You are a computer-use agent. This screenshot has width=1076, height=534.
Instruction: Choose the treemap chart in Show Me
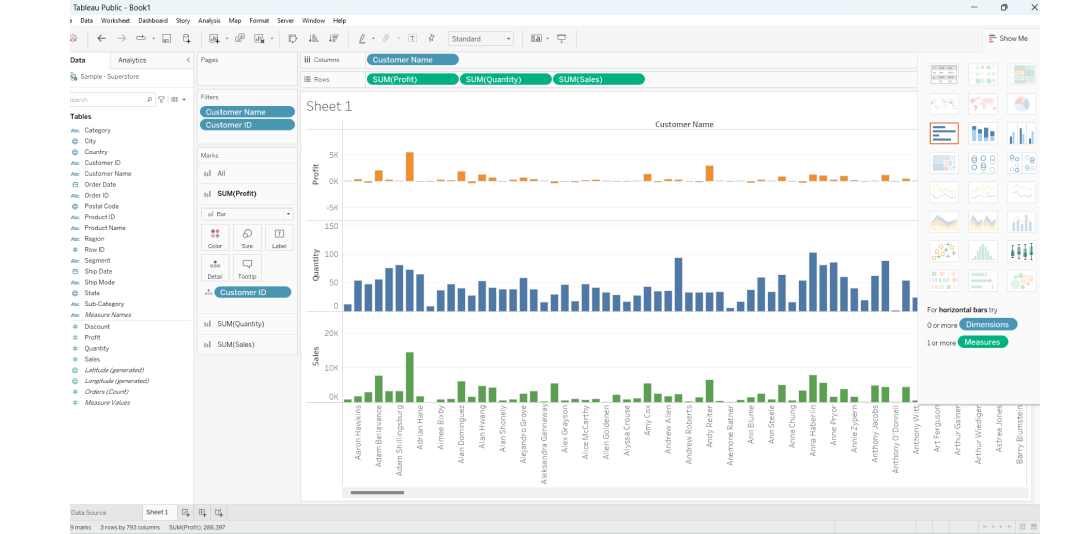tap(944, 163)
